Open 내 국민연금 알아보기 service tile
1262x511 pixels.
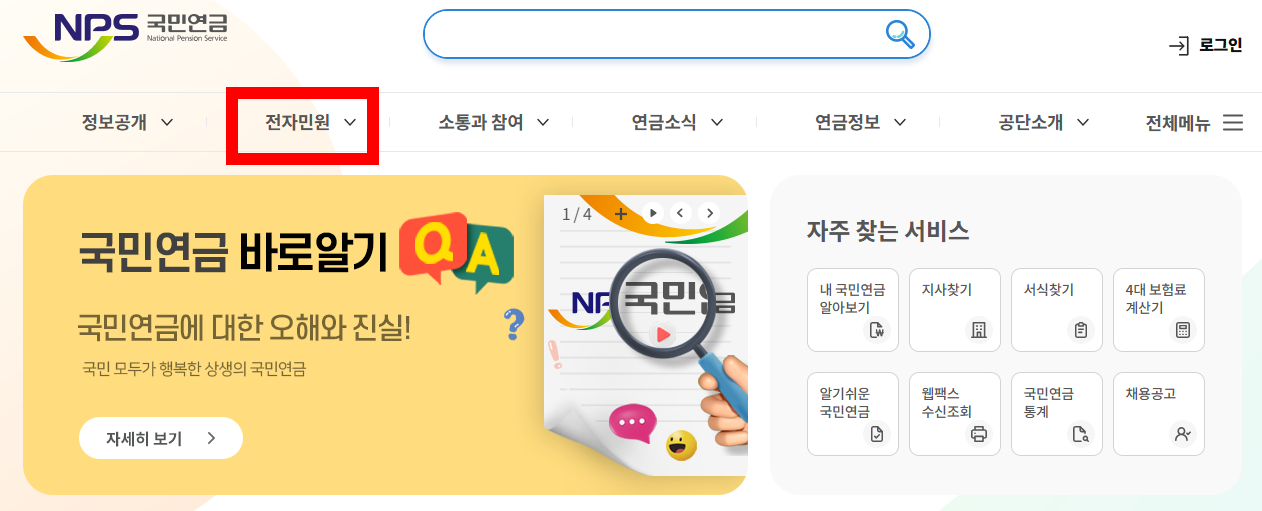pos(853,310)
